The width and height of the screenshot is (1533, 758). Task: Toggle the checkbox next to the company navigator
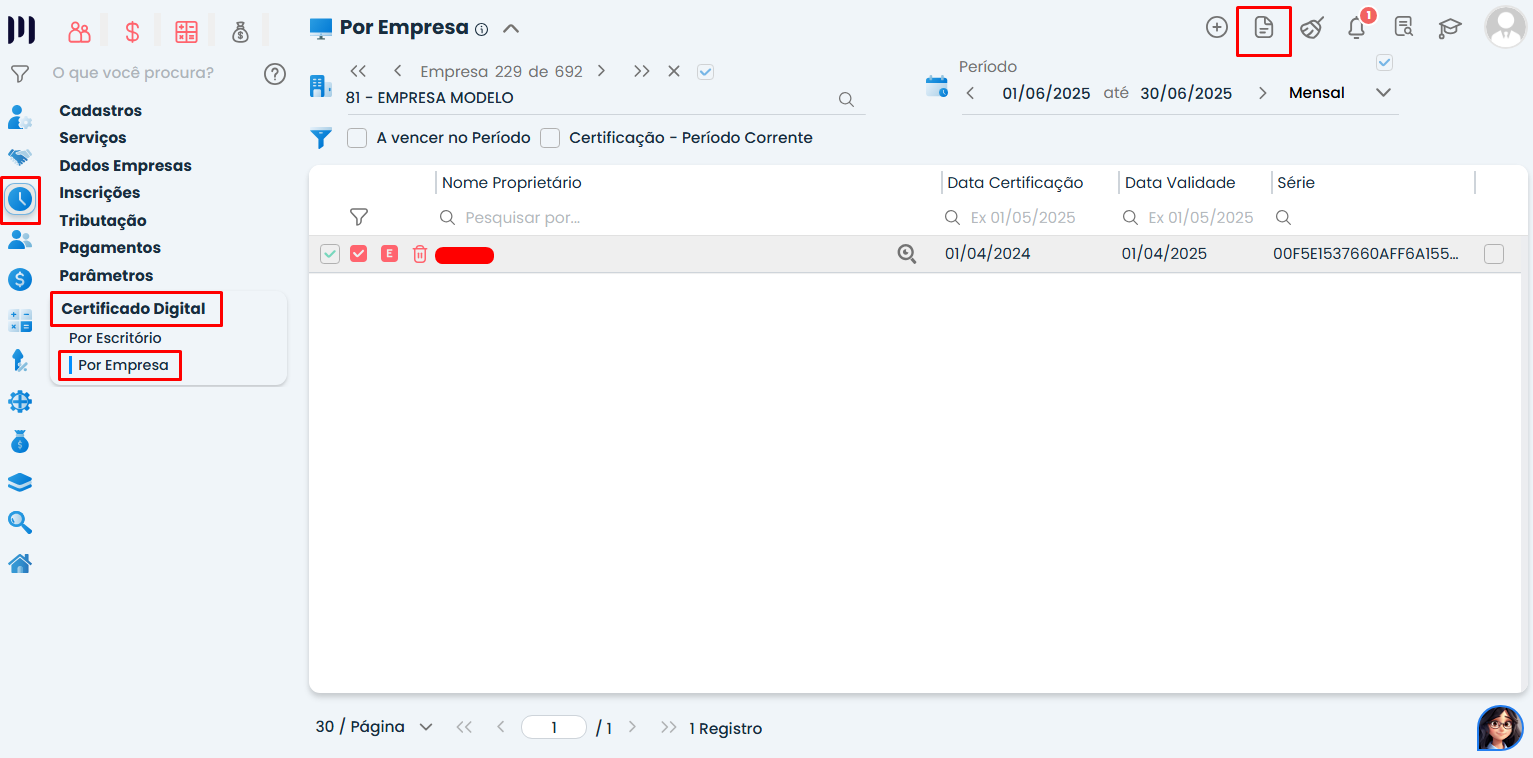705,72
